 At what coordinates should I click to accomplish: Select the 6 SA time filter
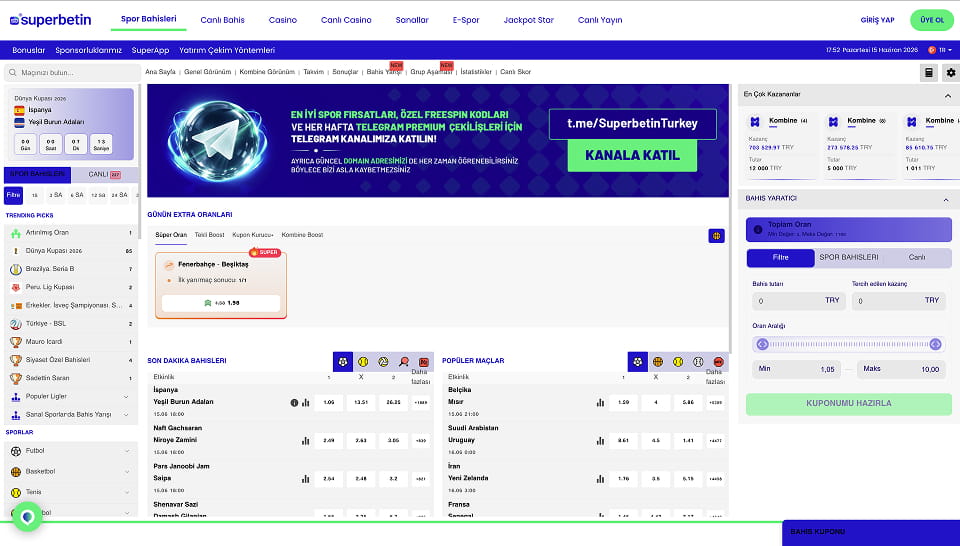[x=77, y=195]
